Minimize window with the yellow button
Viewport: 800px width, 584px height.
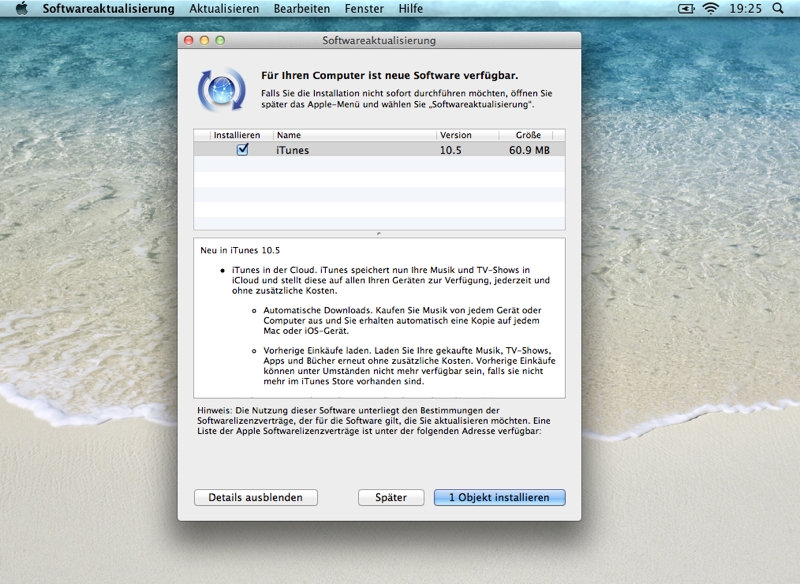pyautogui.click(x=205, y=41)
